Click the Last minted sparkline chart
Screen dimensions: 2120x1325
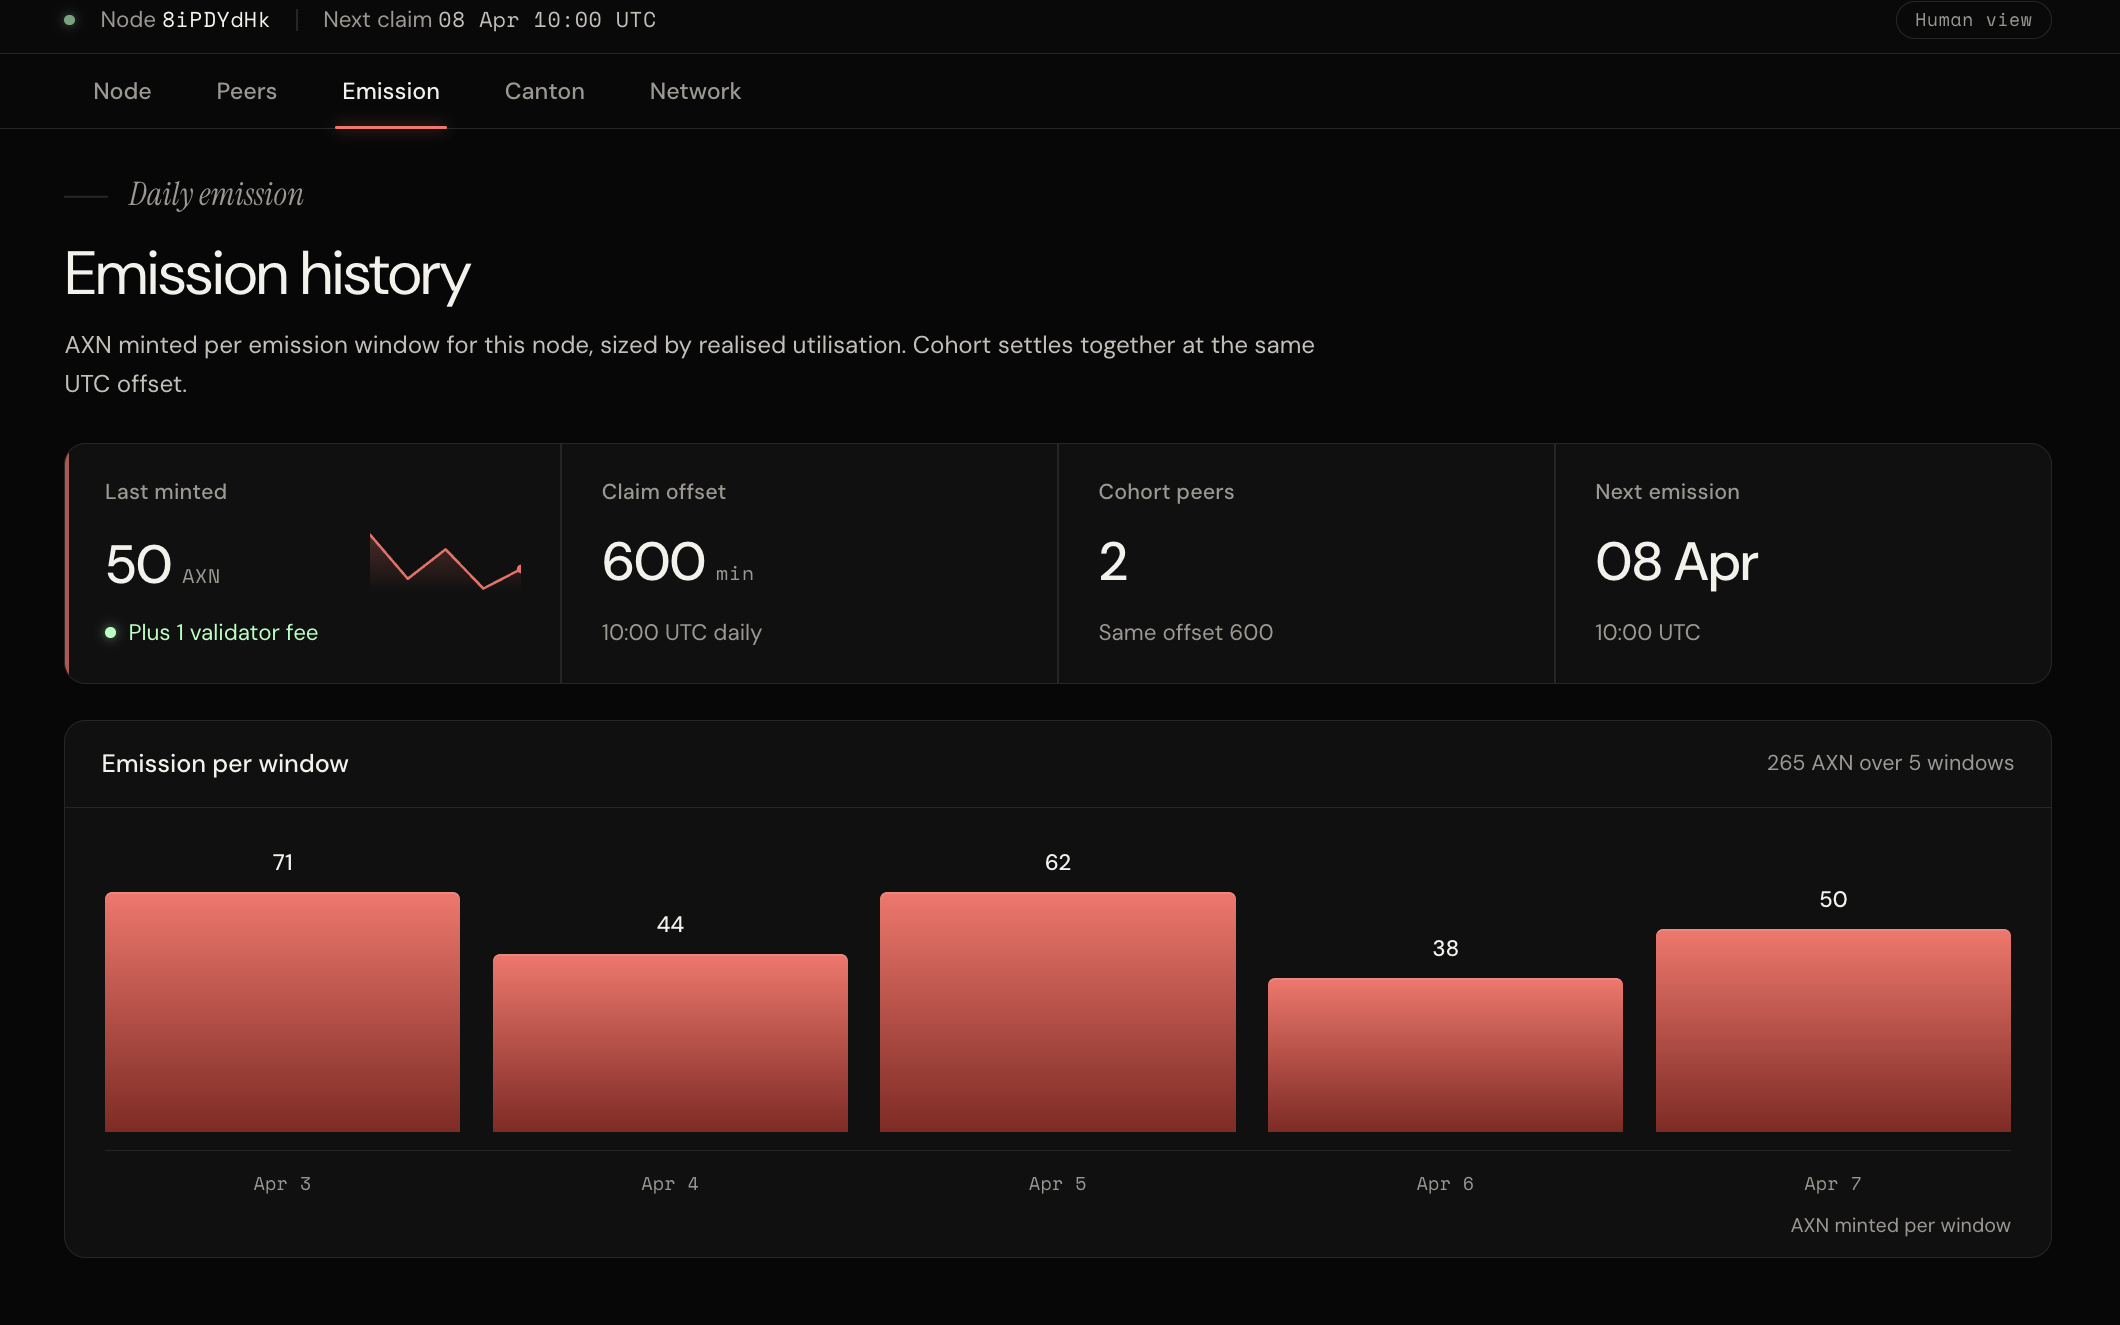click(x=445, y=563)
